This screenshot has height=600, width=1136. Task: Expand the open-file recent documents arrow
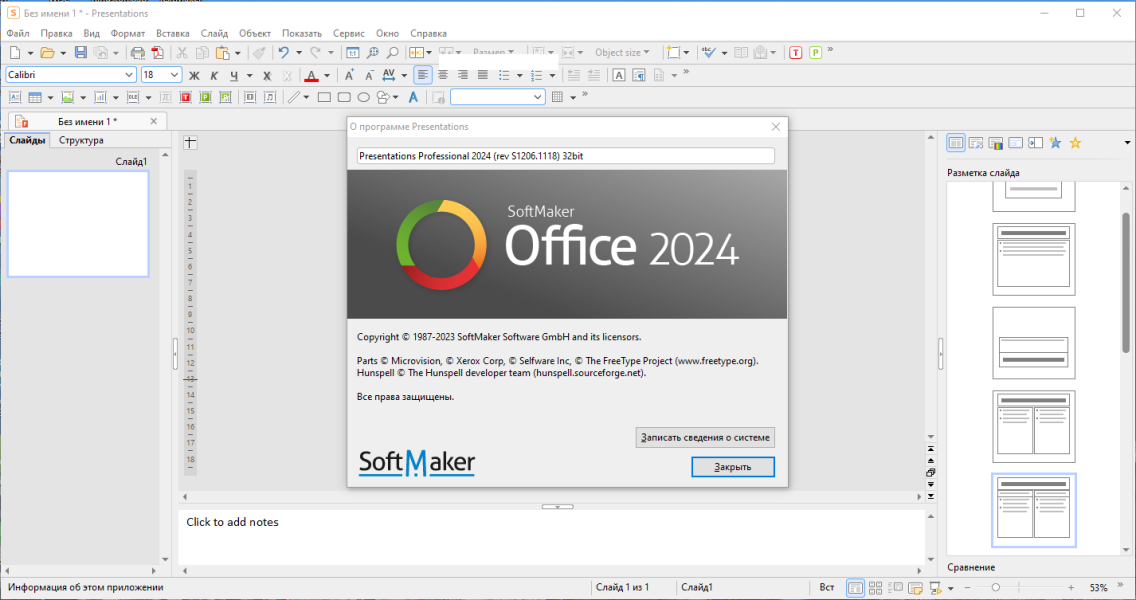point(63,53)
